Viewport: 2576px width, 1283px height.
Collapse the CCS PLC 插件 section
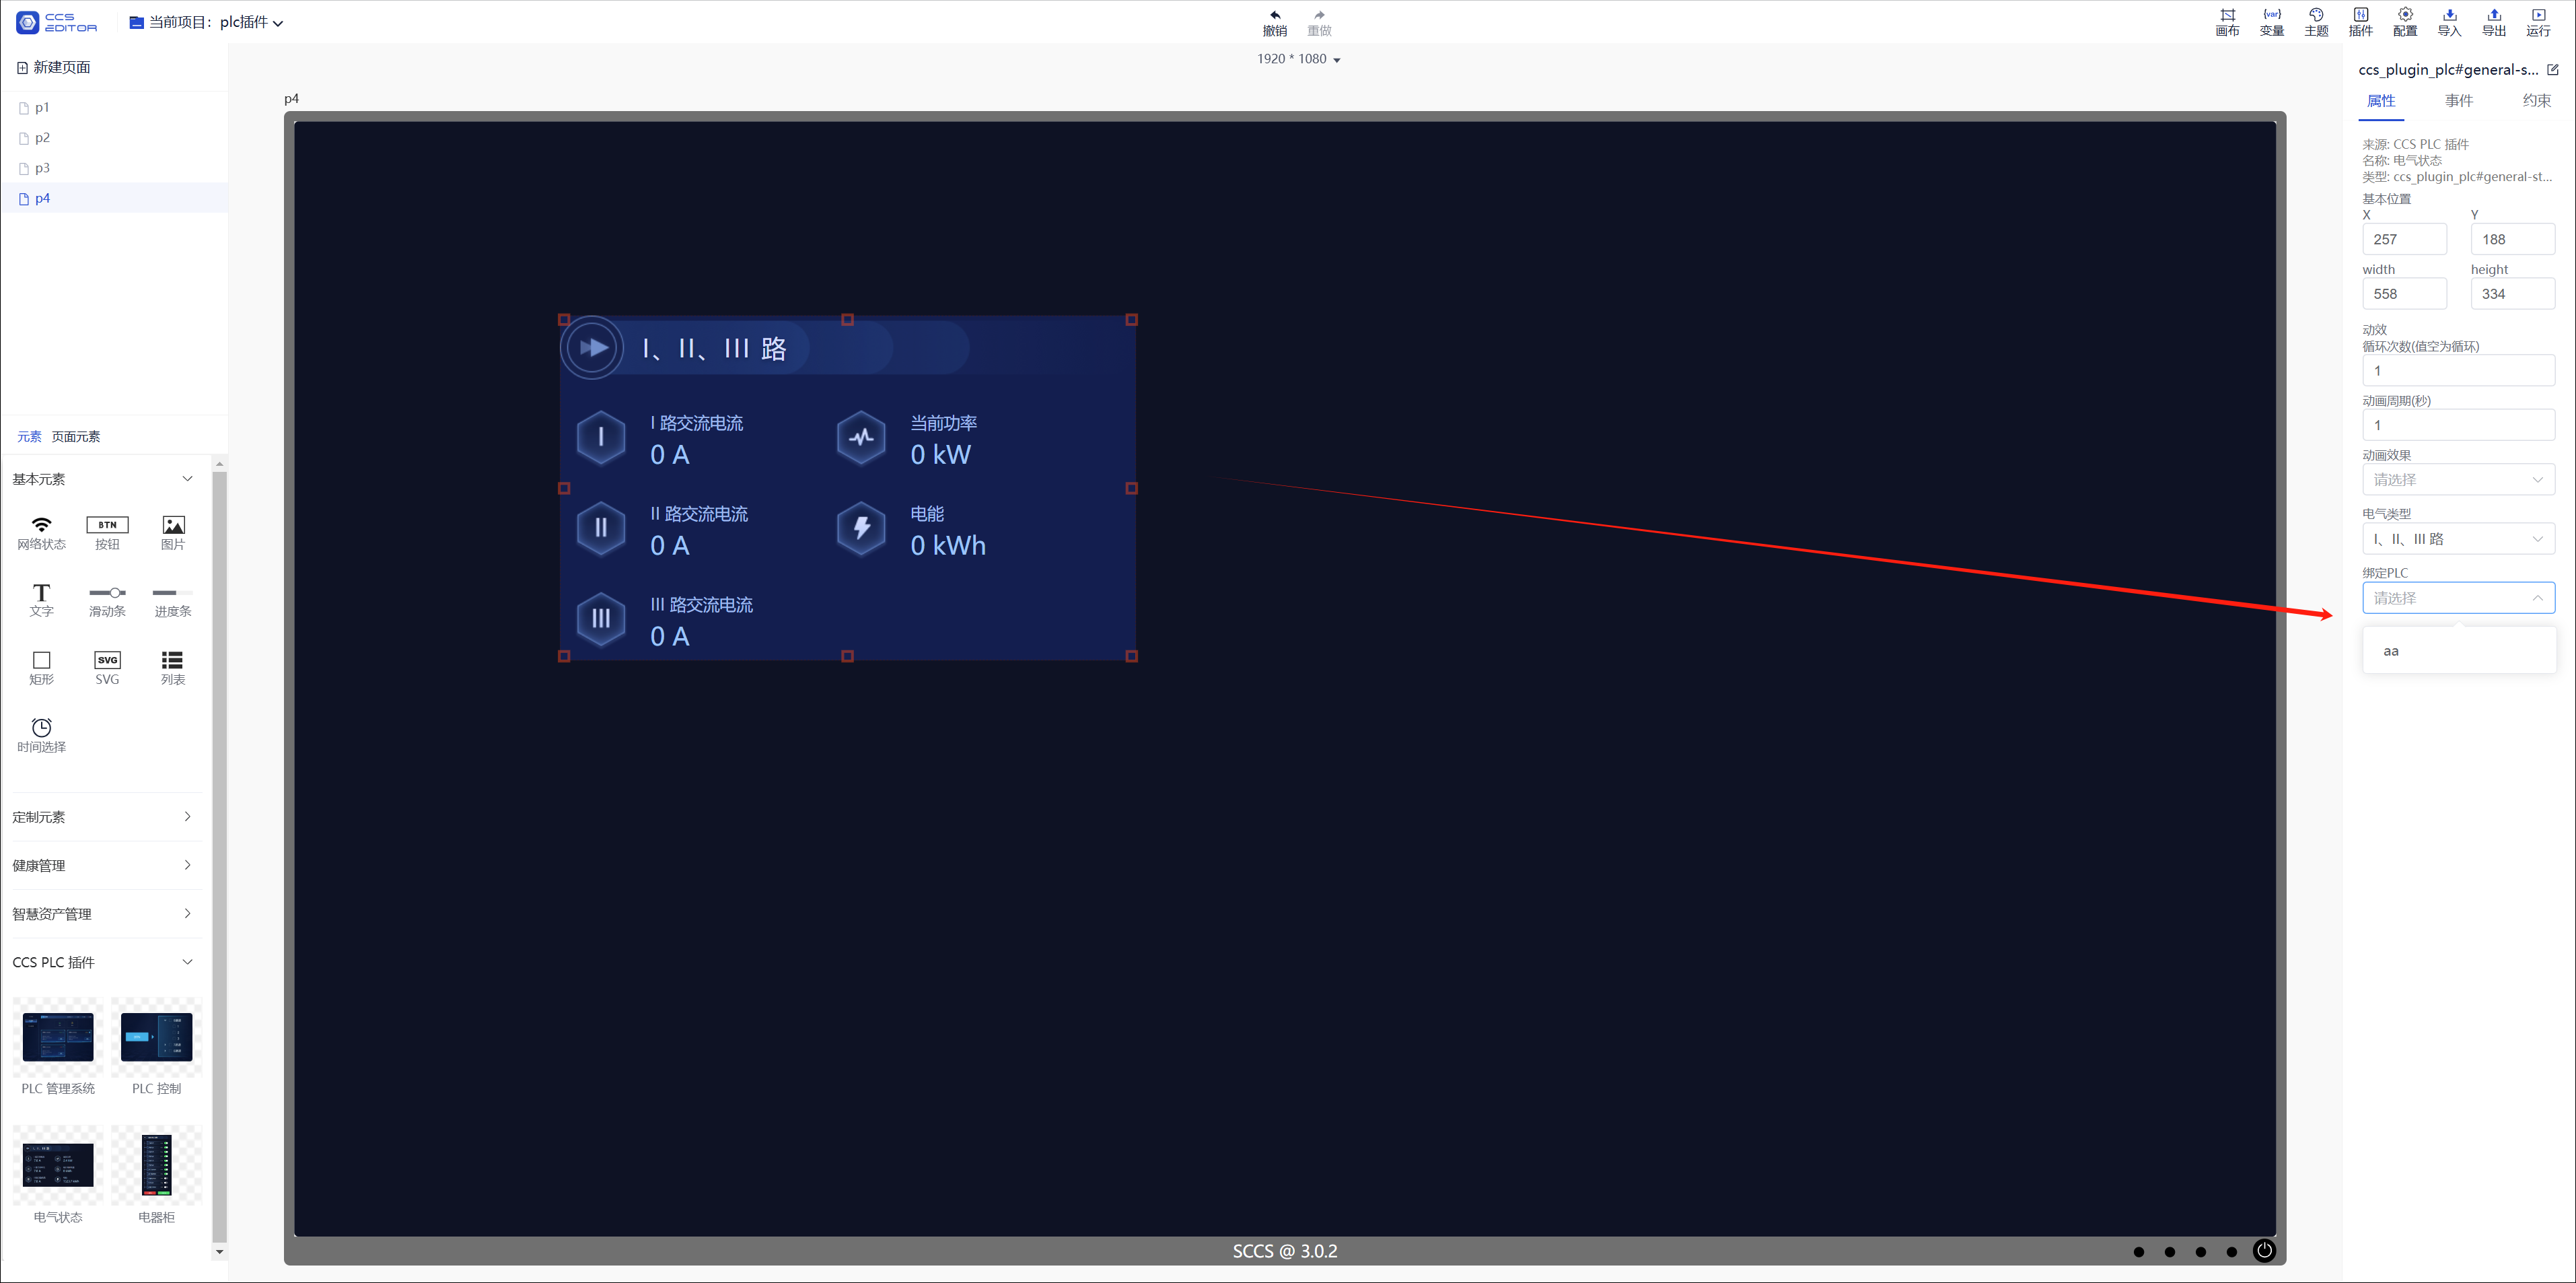point(102,961)
